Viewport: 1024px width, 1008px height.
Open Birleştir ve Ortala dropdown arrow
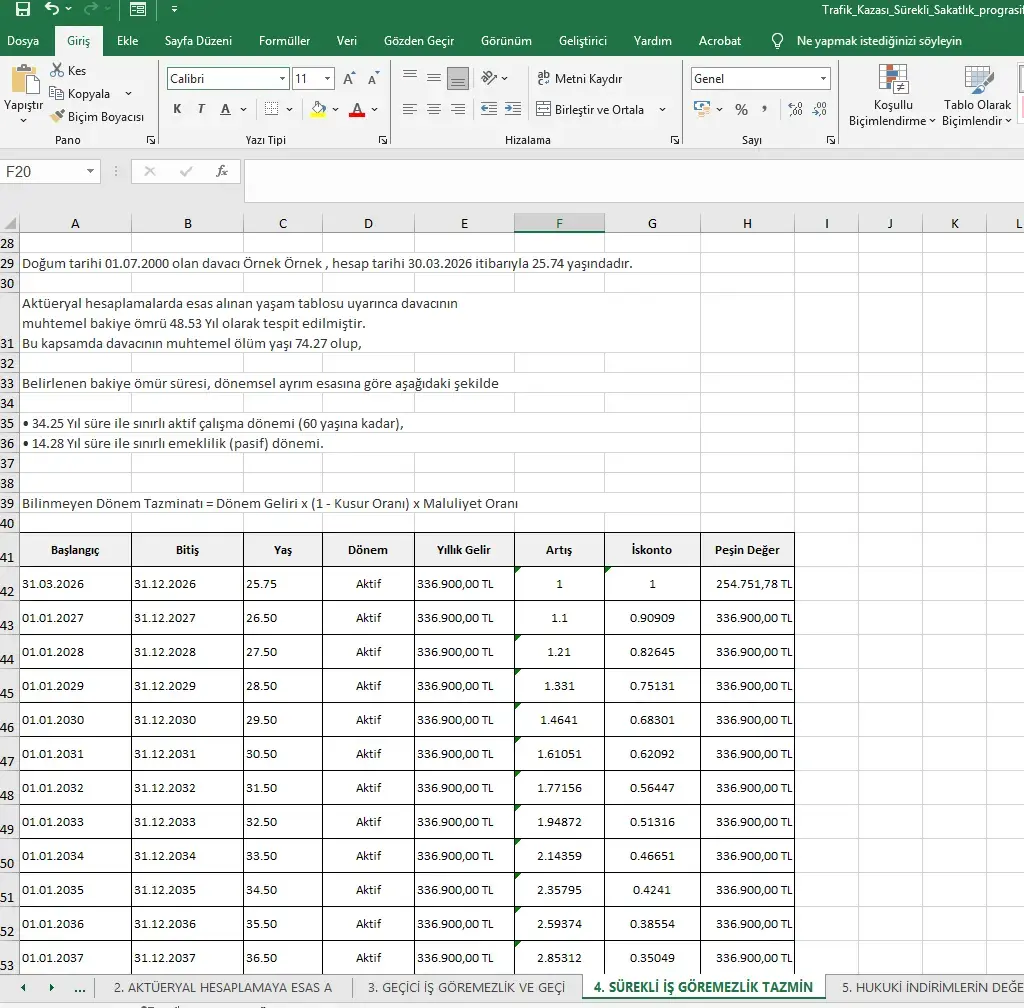point(662,110)
